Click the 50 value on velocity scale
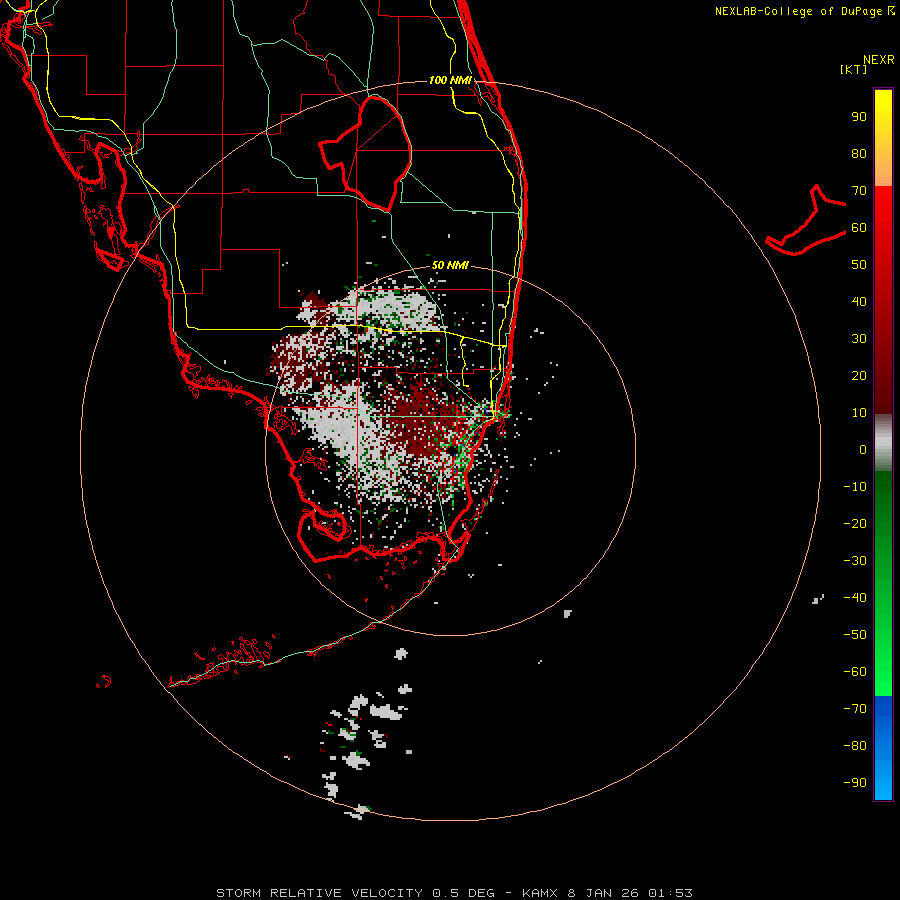 pos(859,265)
